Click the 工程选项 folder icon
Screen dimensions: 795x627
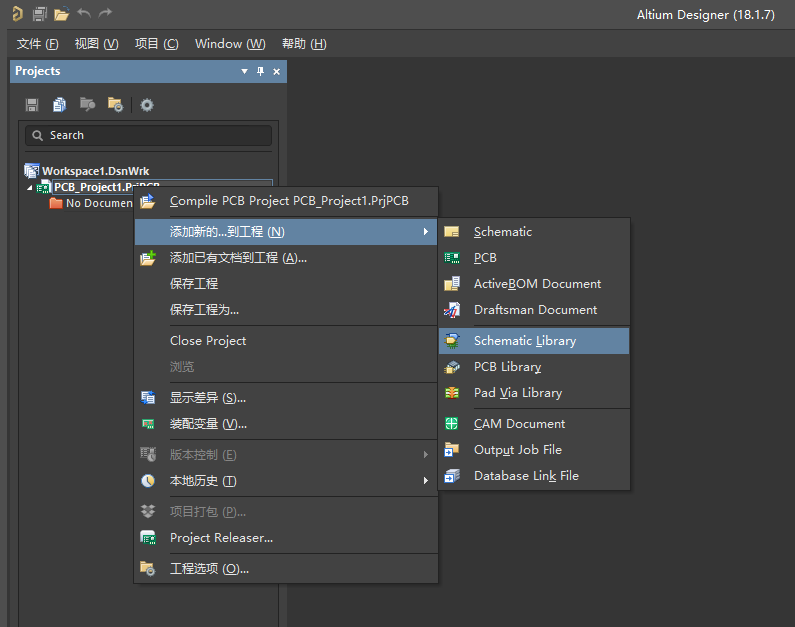(x=148, y=569)
